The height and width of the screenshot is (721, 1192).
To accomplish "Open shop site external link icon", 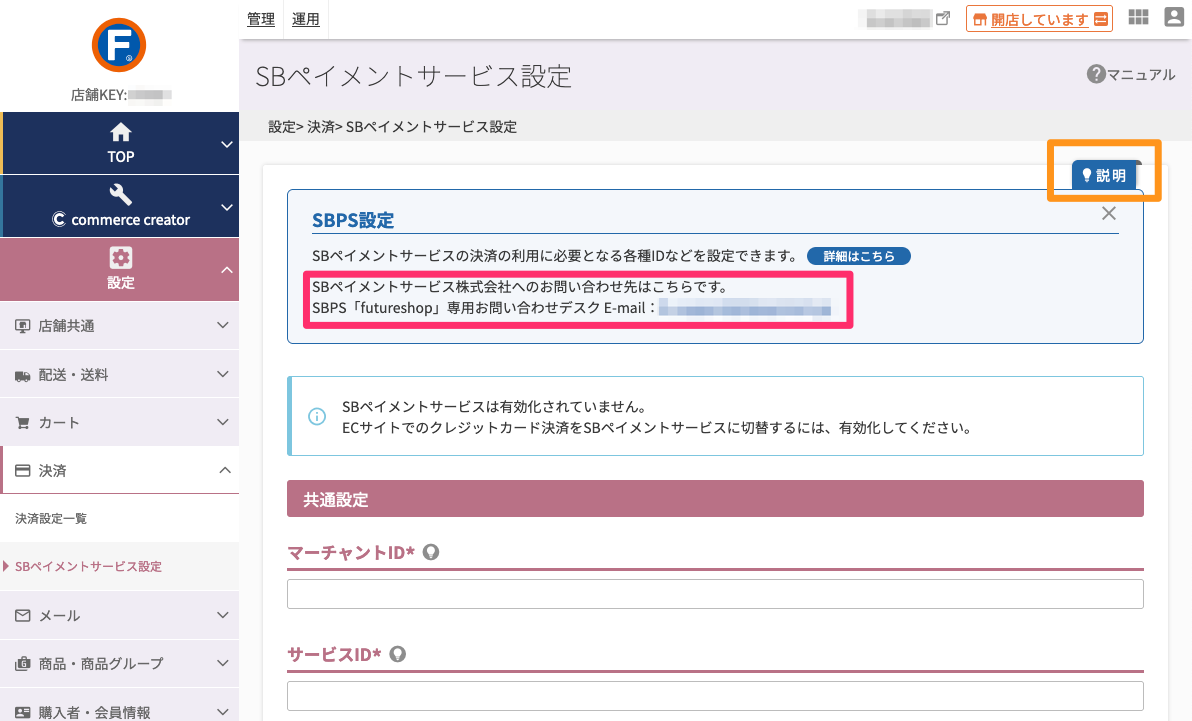I will [x=943, y=18].
